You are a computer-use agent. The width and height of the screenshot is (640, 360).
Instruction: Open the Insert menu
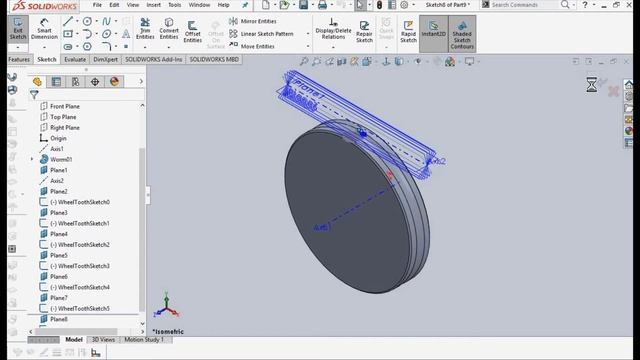coord(153,5)
